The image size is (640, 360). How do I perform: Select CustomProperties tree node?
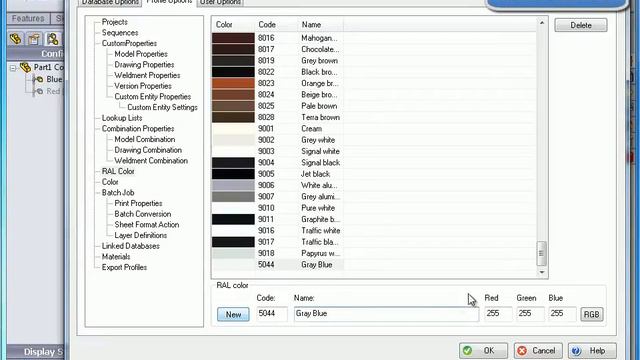click(129, 43)
